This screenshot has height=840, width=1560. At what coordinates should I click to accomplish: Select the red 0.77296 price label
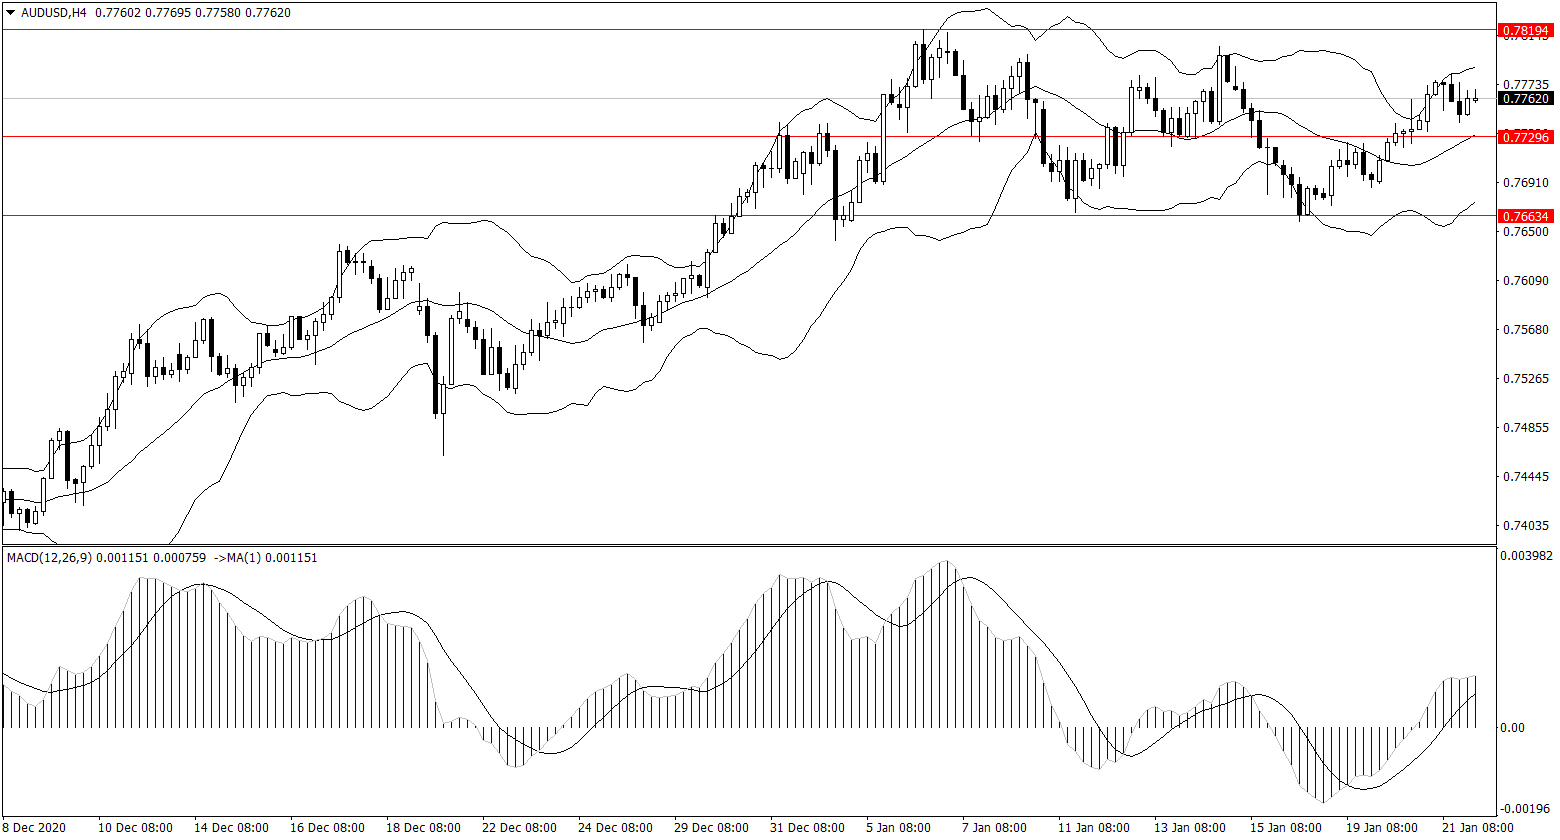1526,136
